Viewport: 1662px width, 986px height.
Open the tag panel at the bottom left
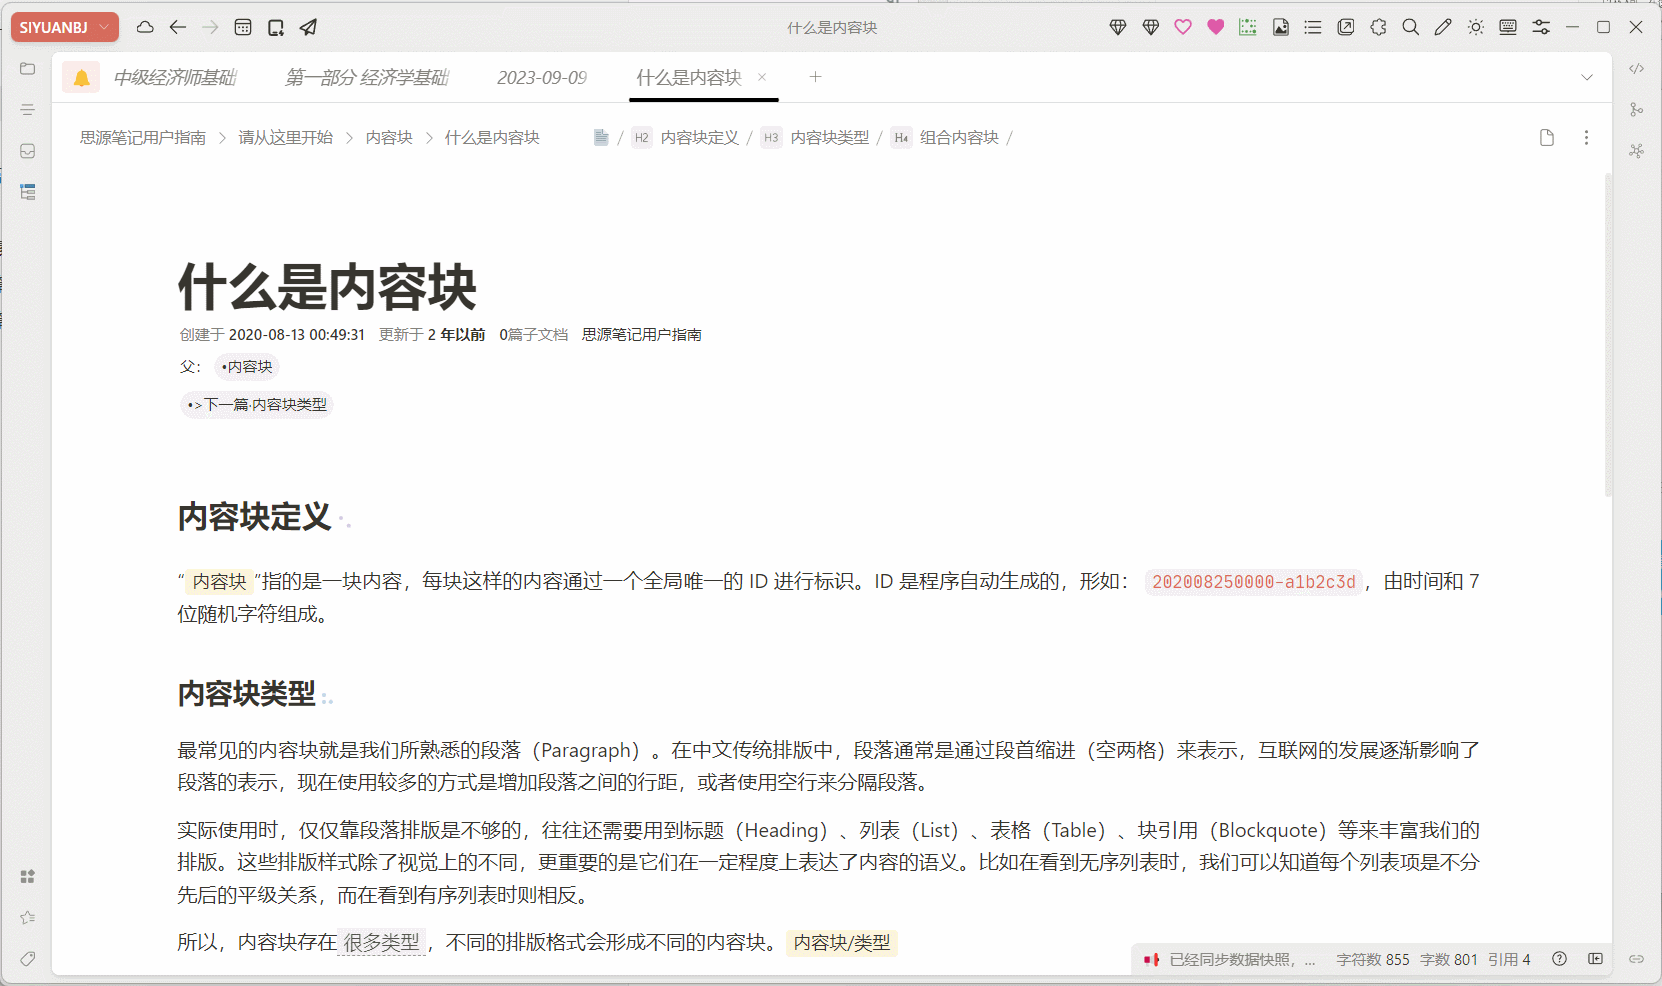[x=27, y=959]
